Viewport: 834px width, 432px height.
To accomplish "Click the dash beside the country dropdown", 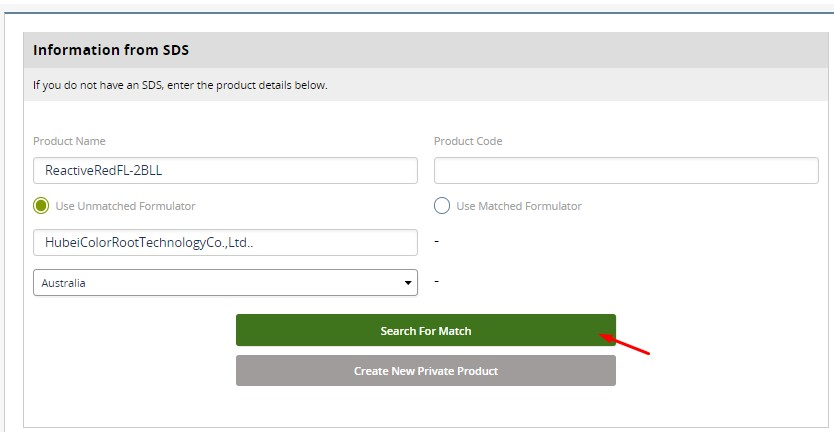I will pos(436,283).
